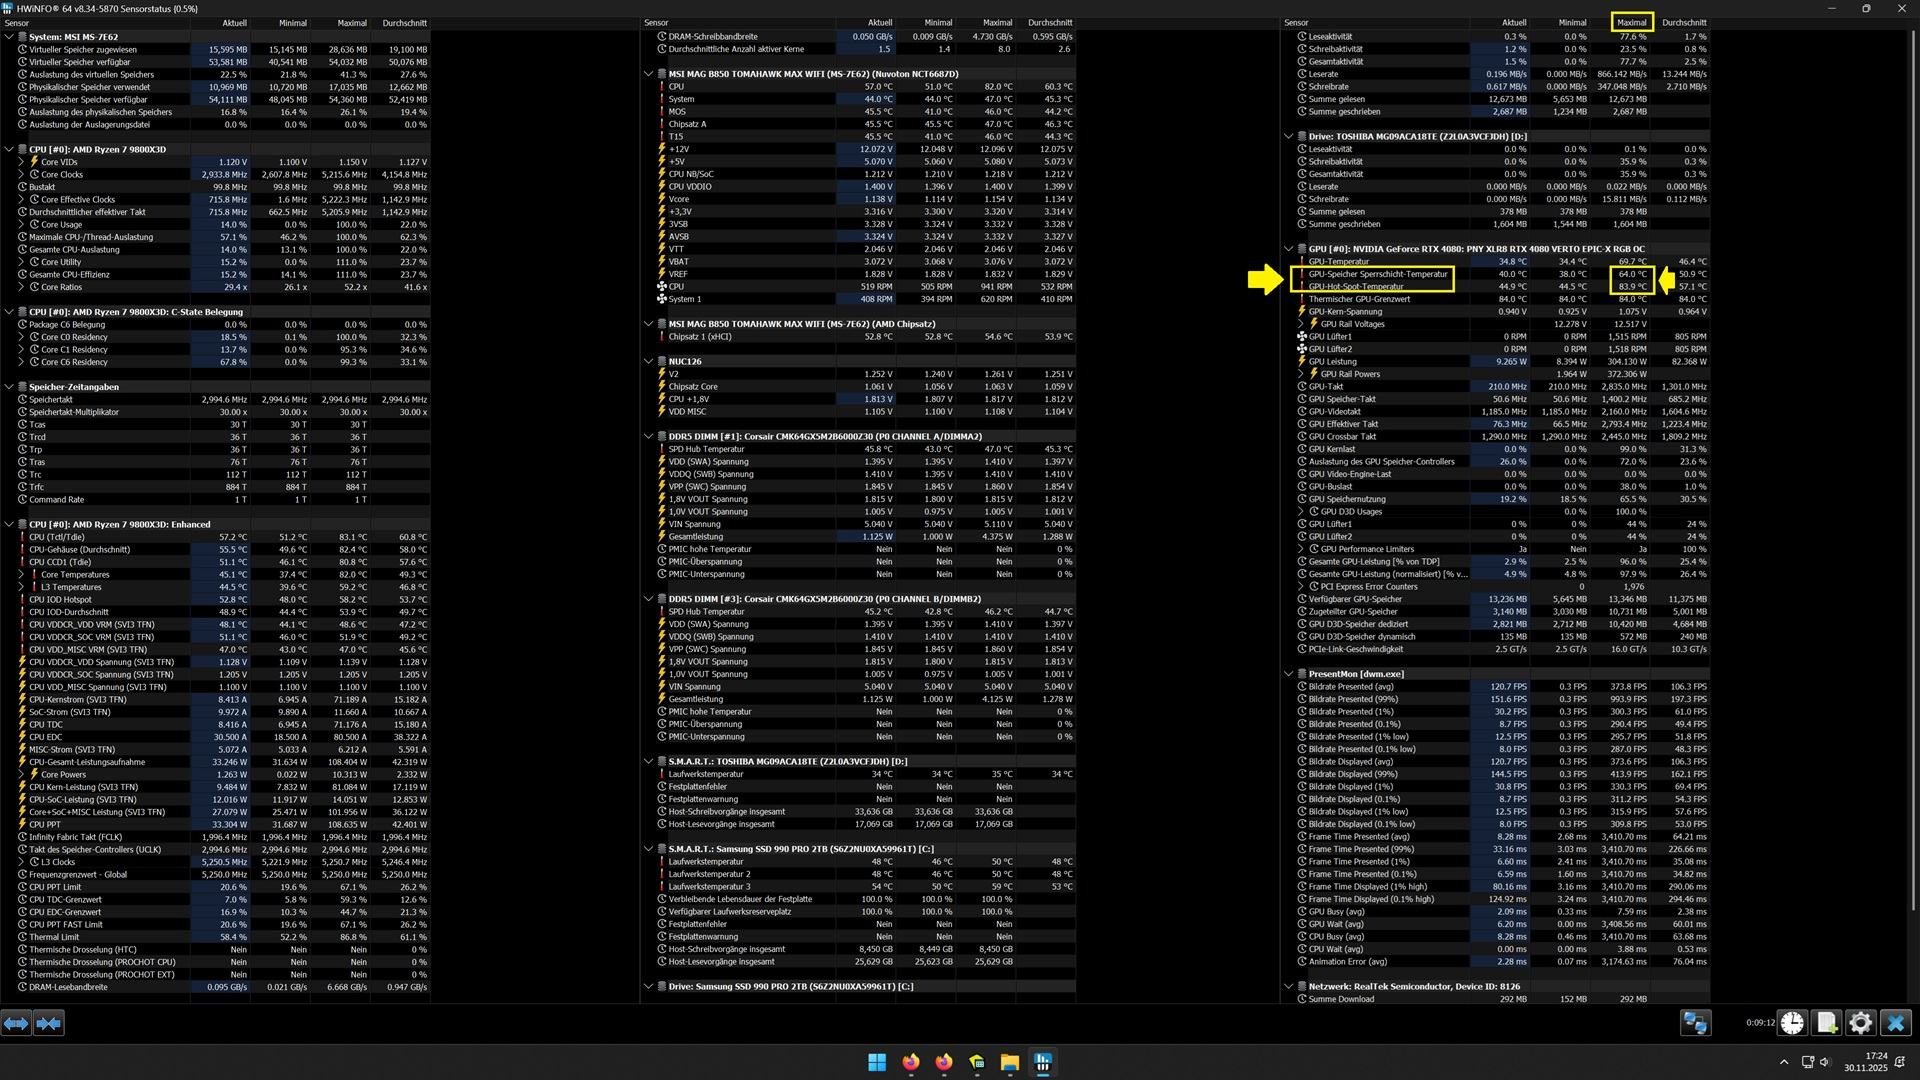Show hidden tray icons chevron
1920x1080 pixels.
click(1784, 1062)
